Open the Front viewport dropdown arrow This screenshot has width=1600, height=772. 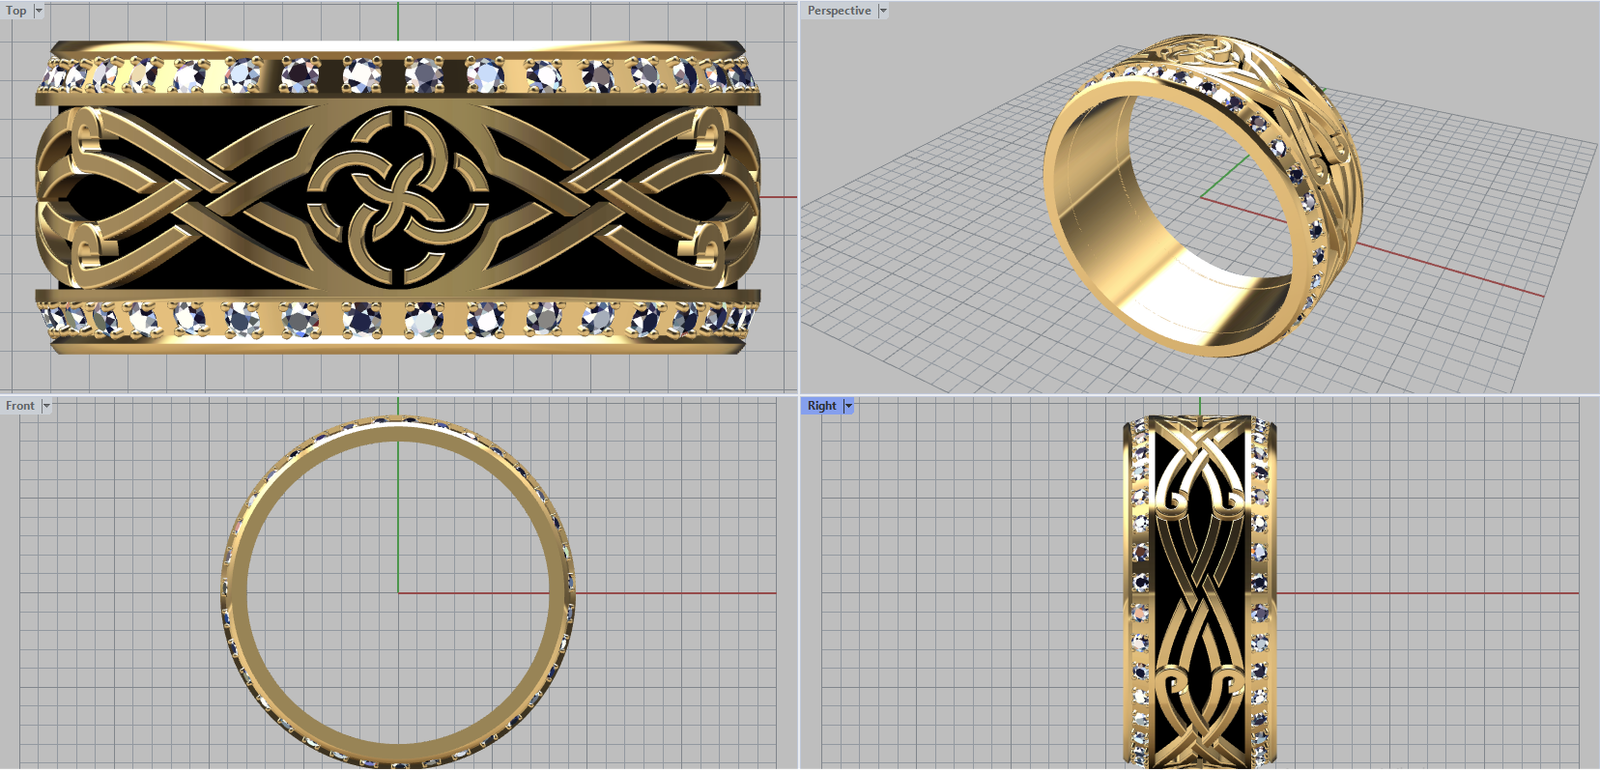46,406
